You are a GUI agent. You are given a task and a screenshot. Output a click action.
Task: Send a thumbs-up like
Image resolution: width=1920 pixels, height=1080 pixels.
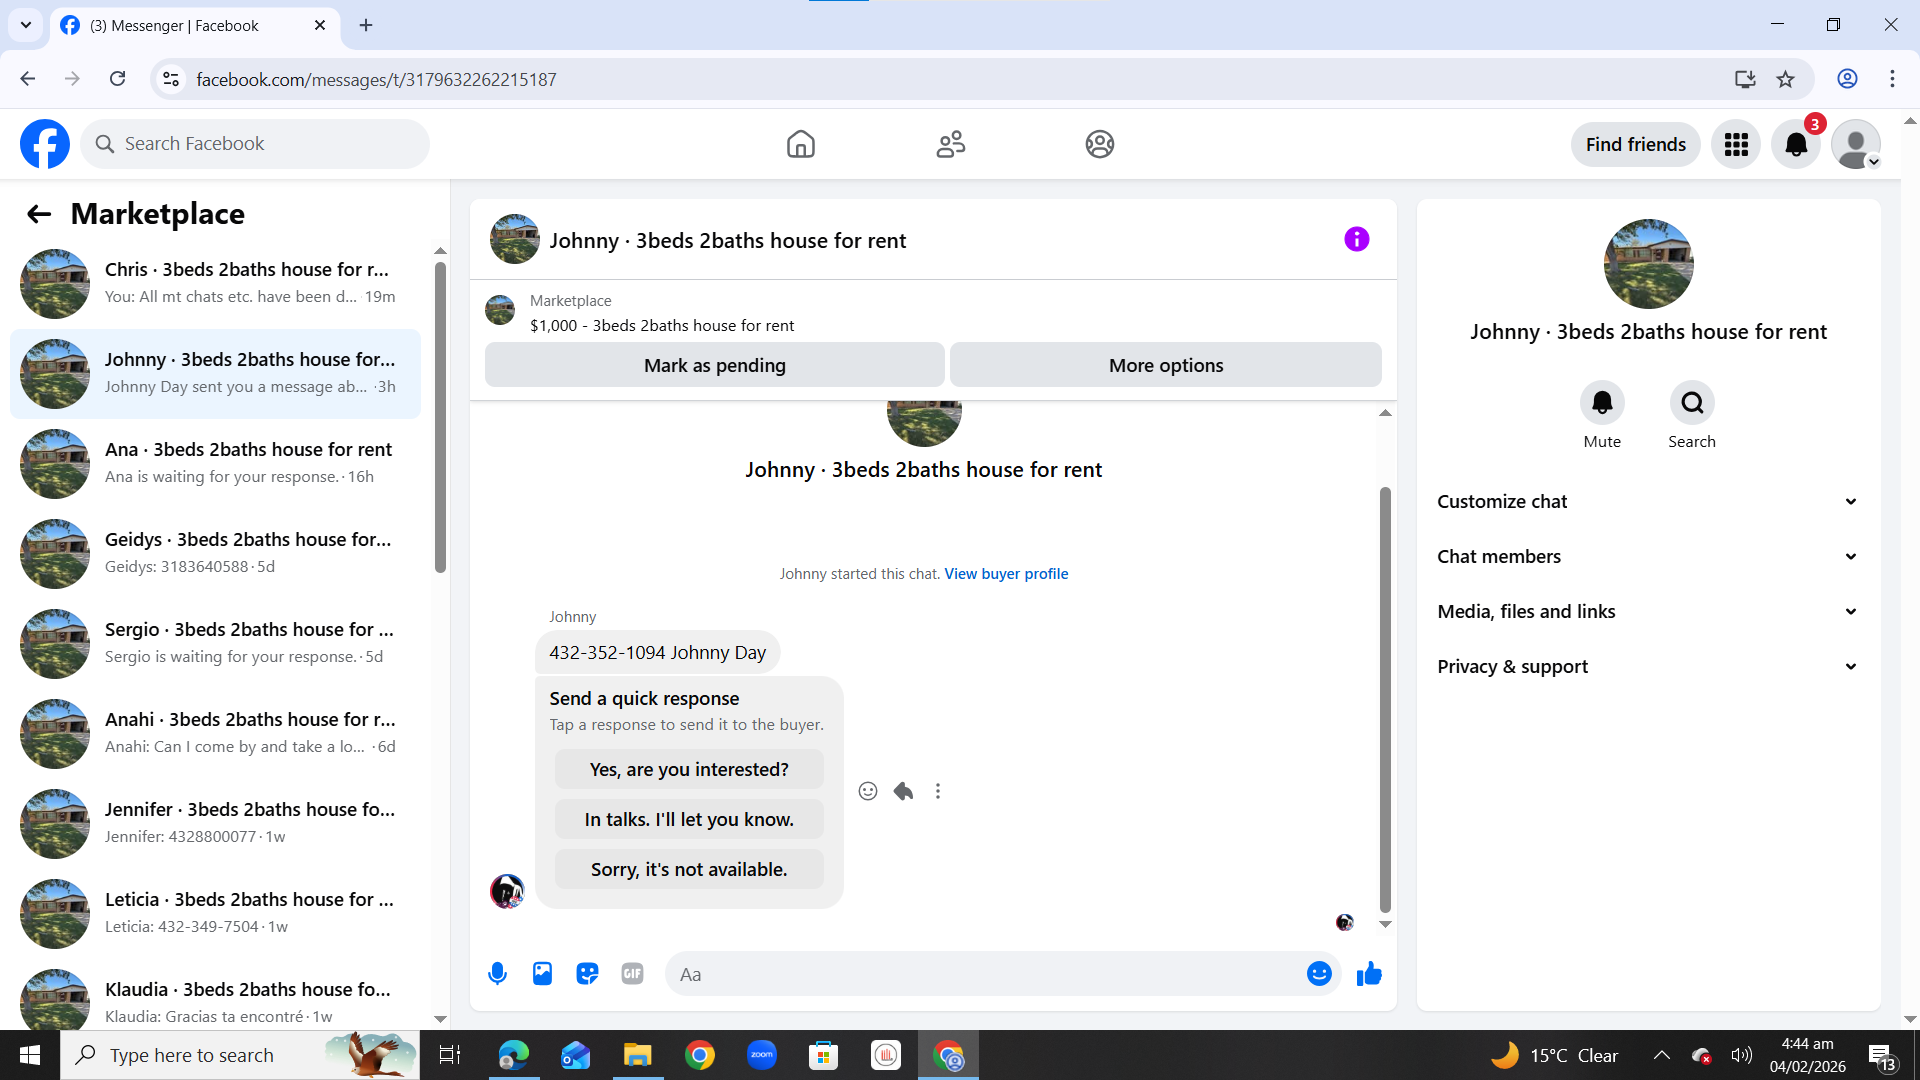(x=1369, y=974)
